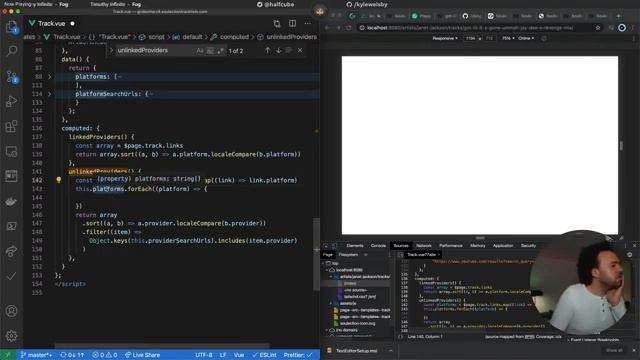Bookmark the page with the star icon
This screenshot has height=360, width=640.
click(x=598, y=28)
